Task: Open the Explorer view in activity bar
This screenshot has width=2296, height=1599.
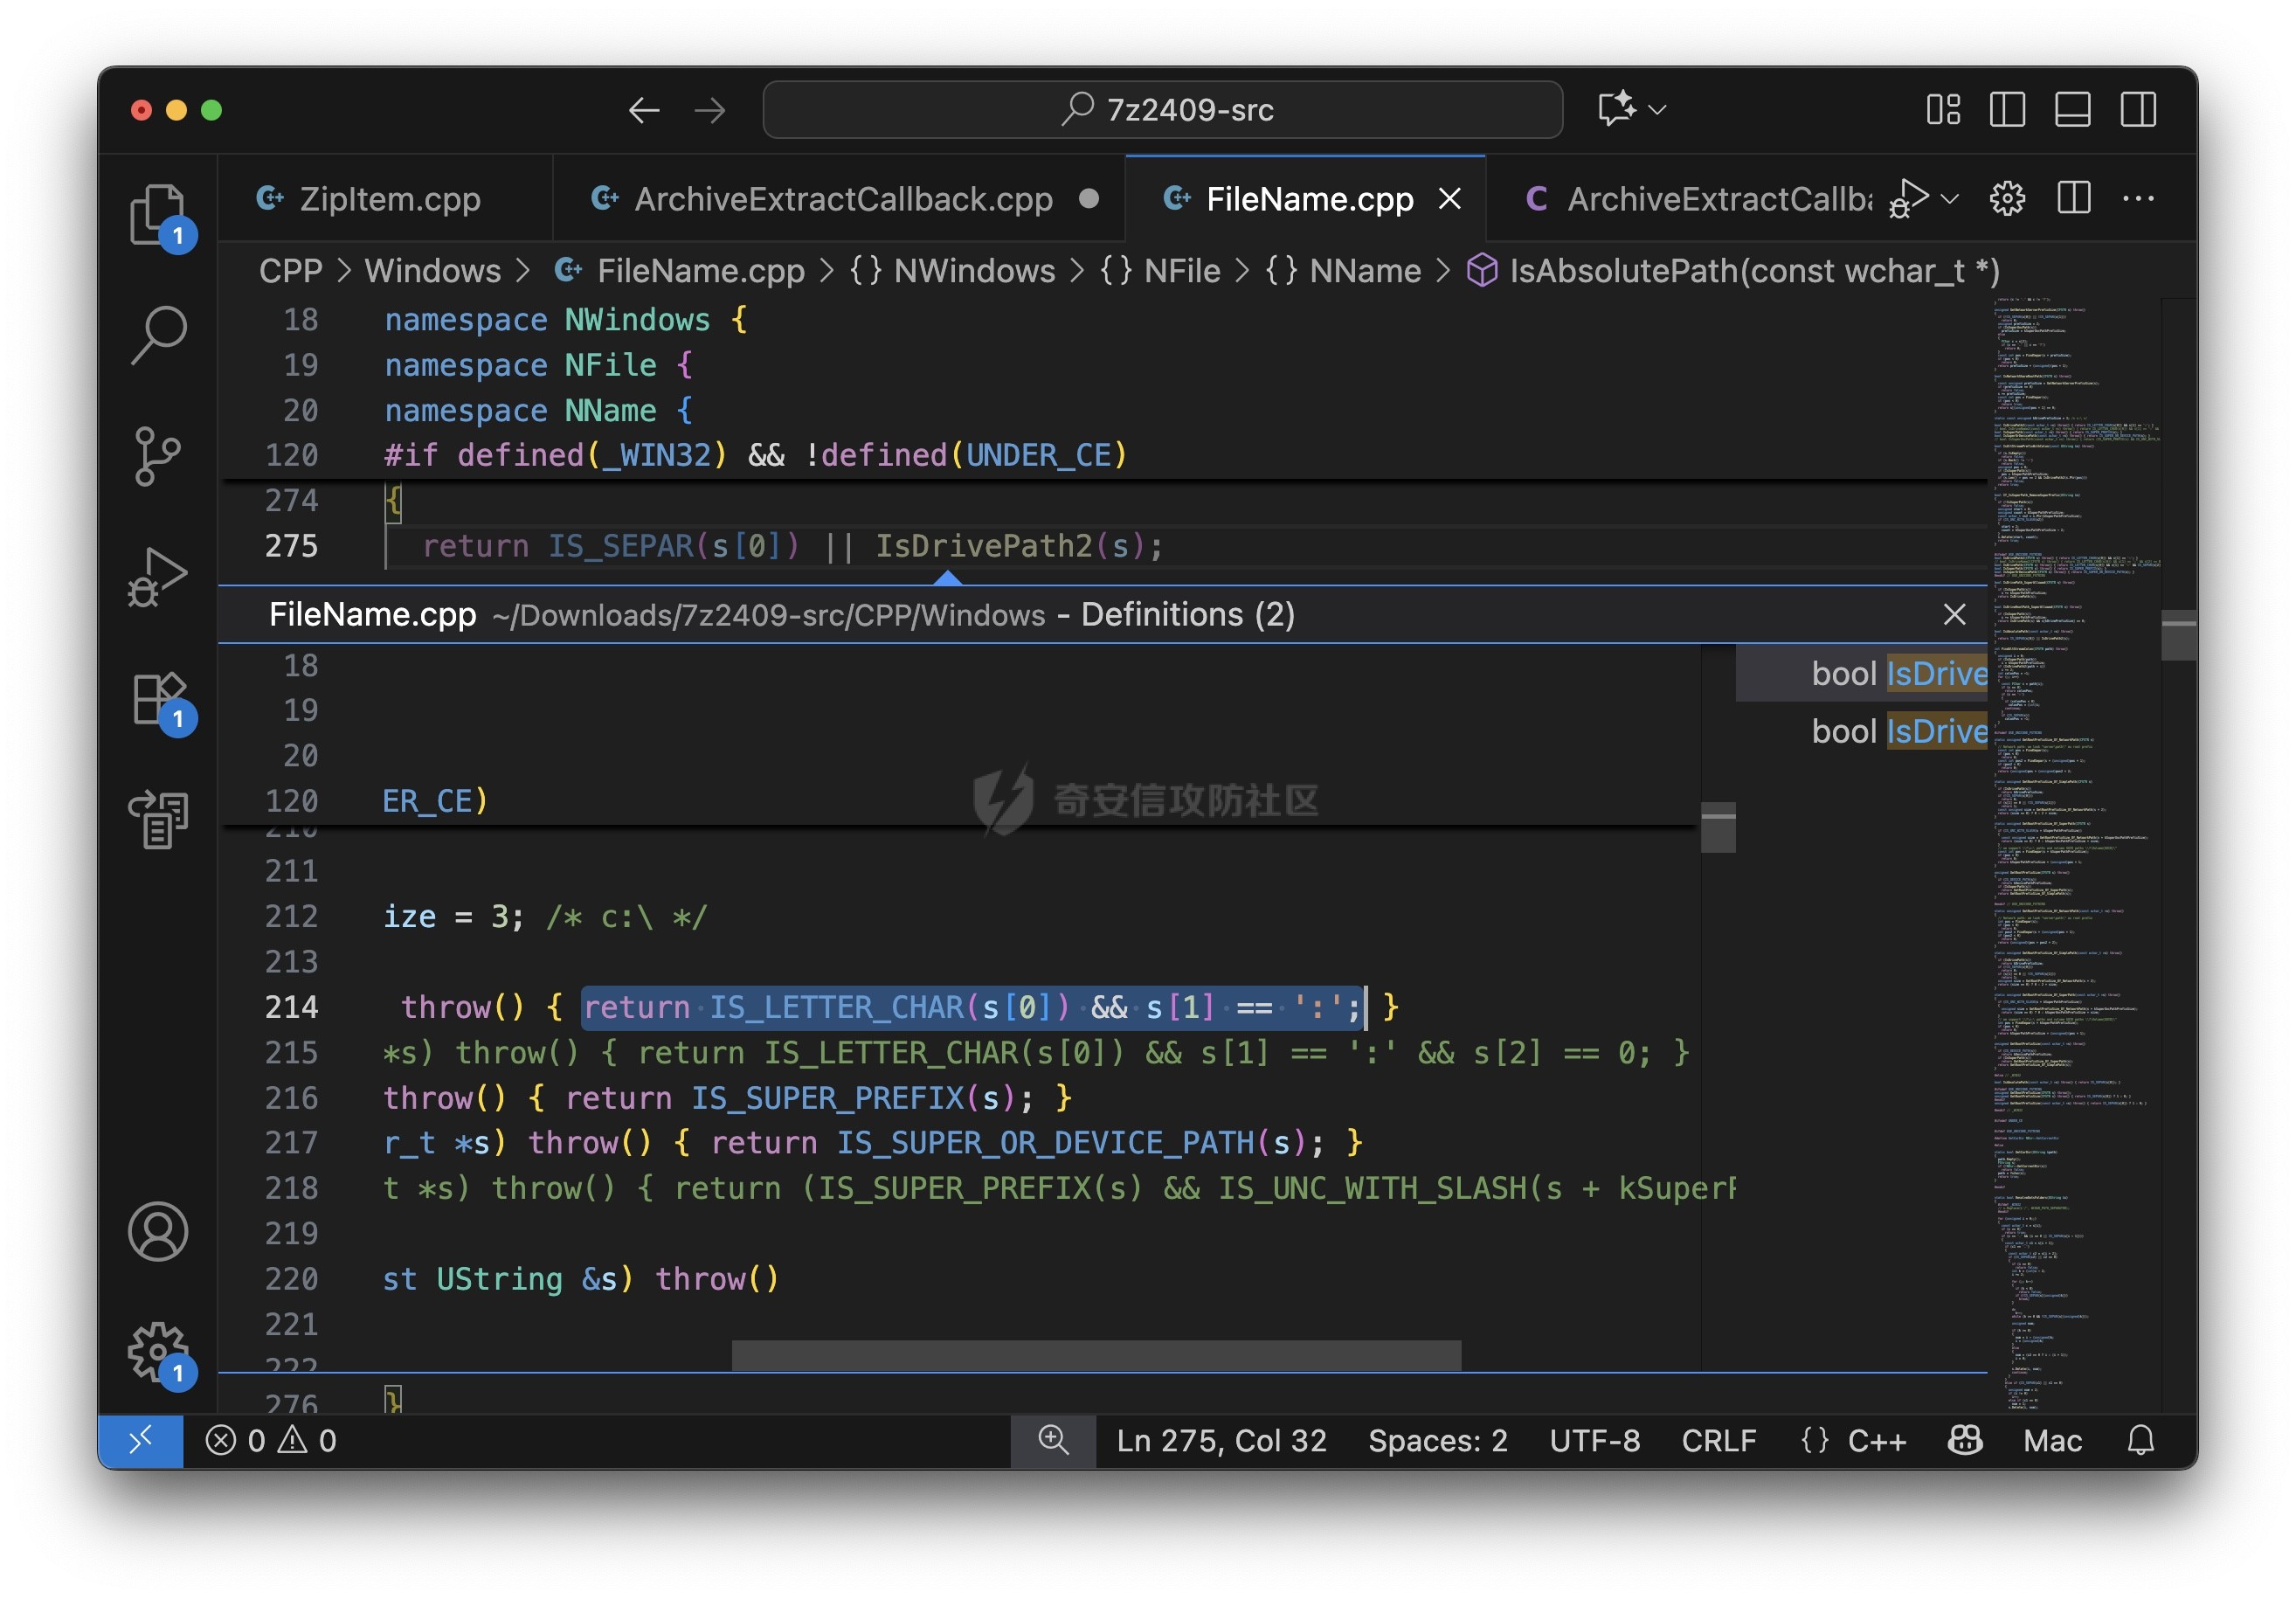Action: (157, 213)
